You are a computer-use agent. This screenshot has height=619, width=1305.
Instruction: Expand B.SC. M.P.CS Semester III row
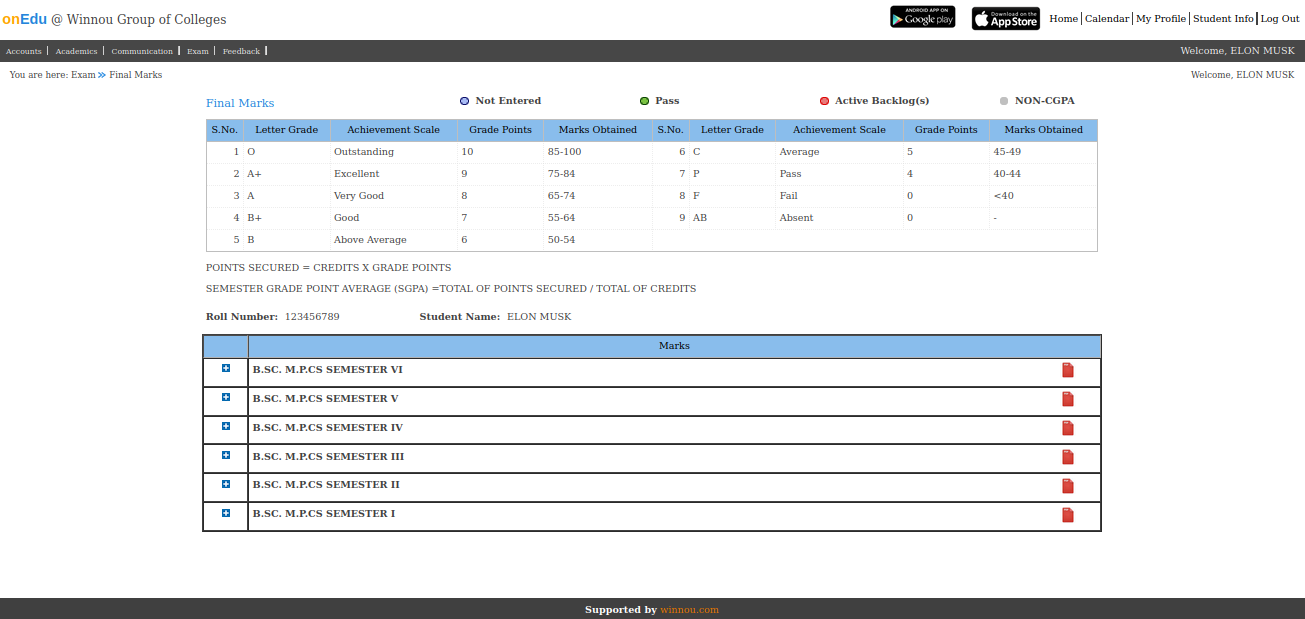pos(226,455)
